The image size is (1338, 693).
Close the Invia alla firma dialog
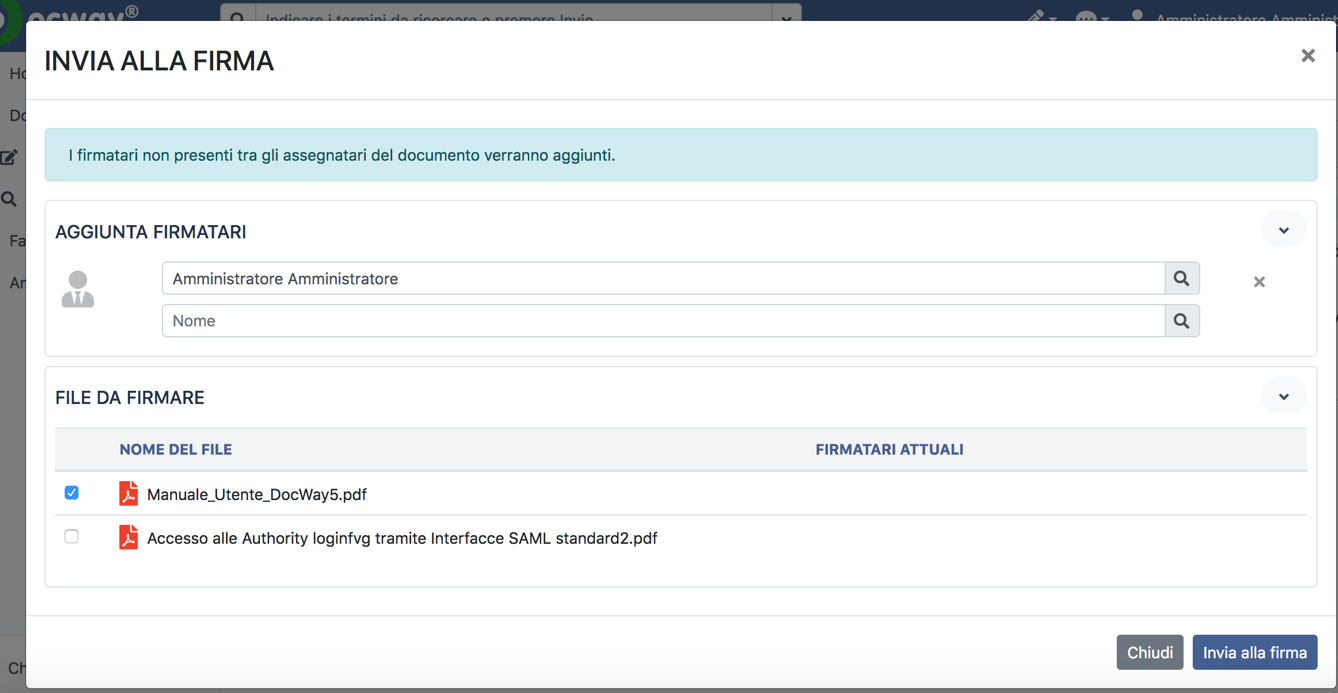click(x=1307, y=56)
